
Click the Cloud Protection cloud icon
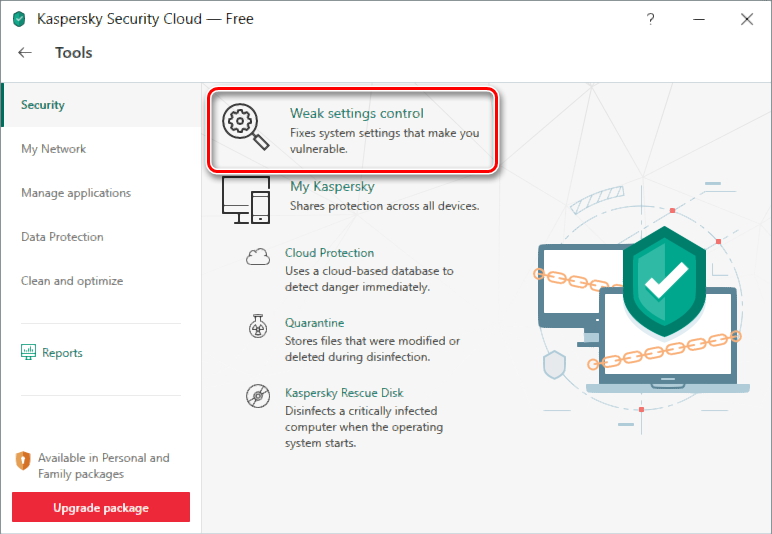tap(258, 257)
